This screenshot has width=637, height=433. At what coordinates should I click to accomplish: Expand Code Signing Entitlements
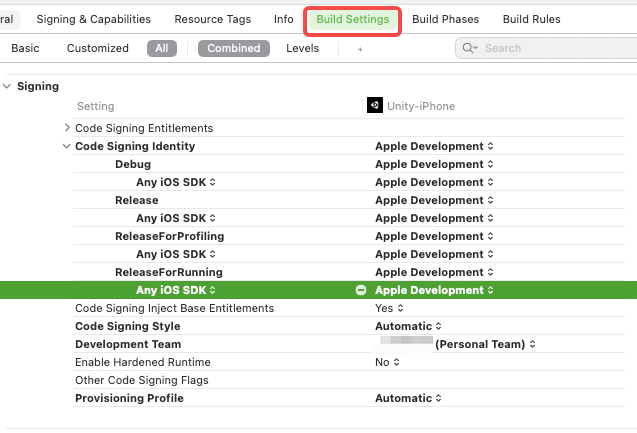[x=67, y=128]
